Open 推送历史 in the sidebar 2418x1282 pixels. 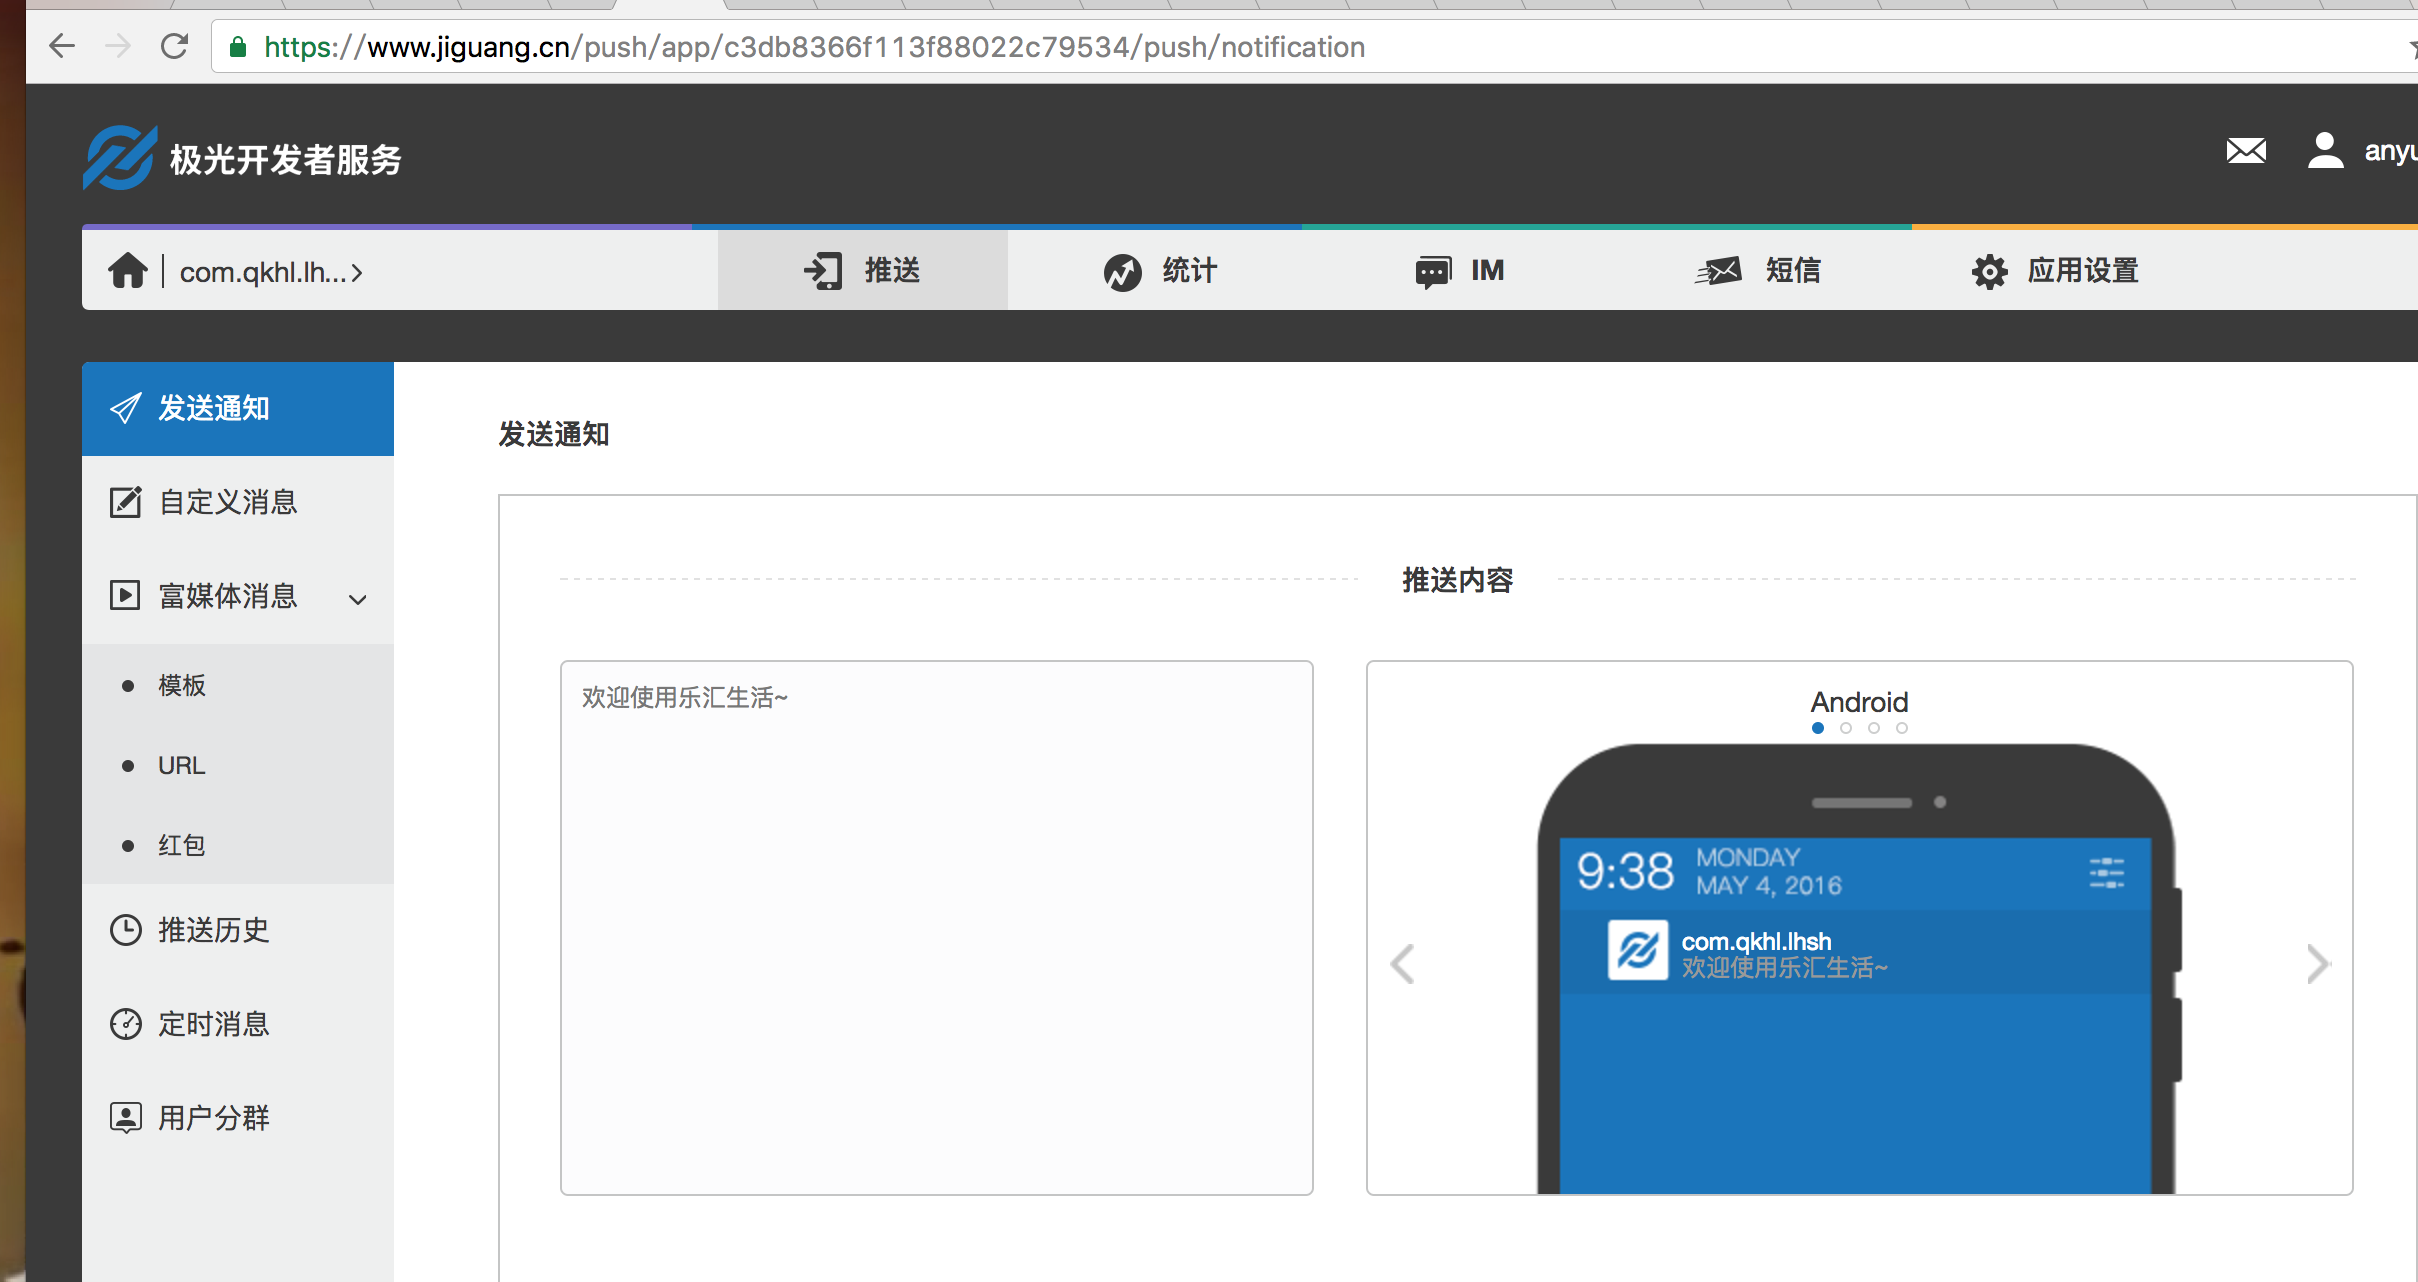click(x=238, y=930)
